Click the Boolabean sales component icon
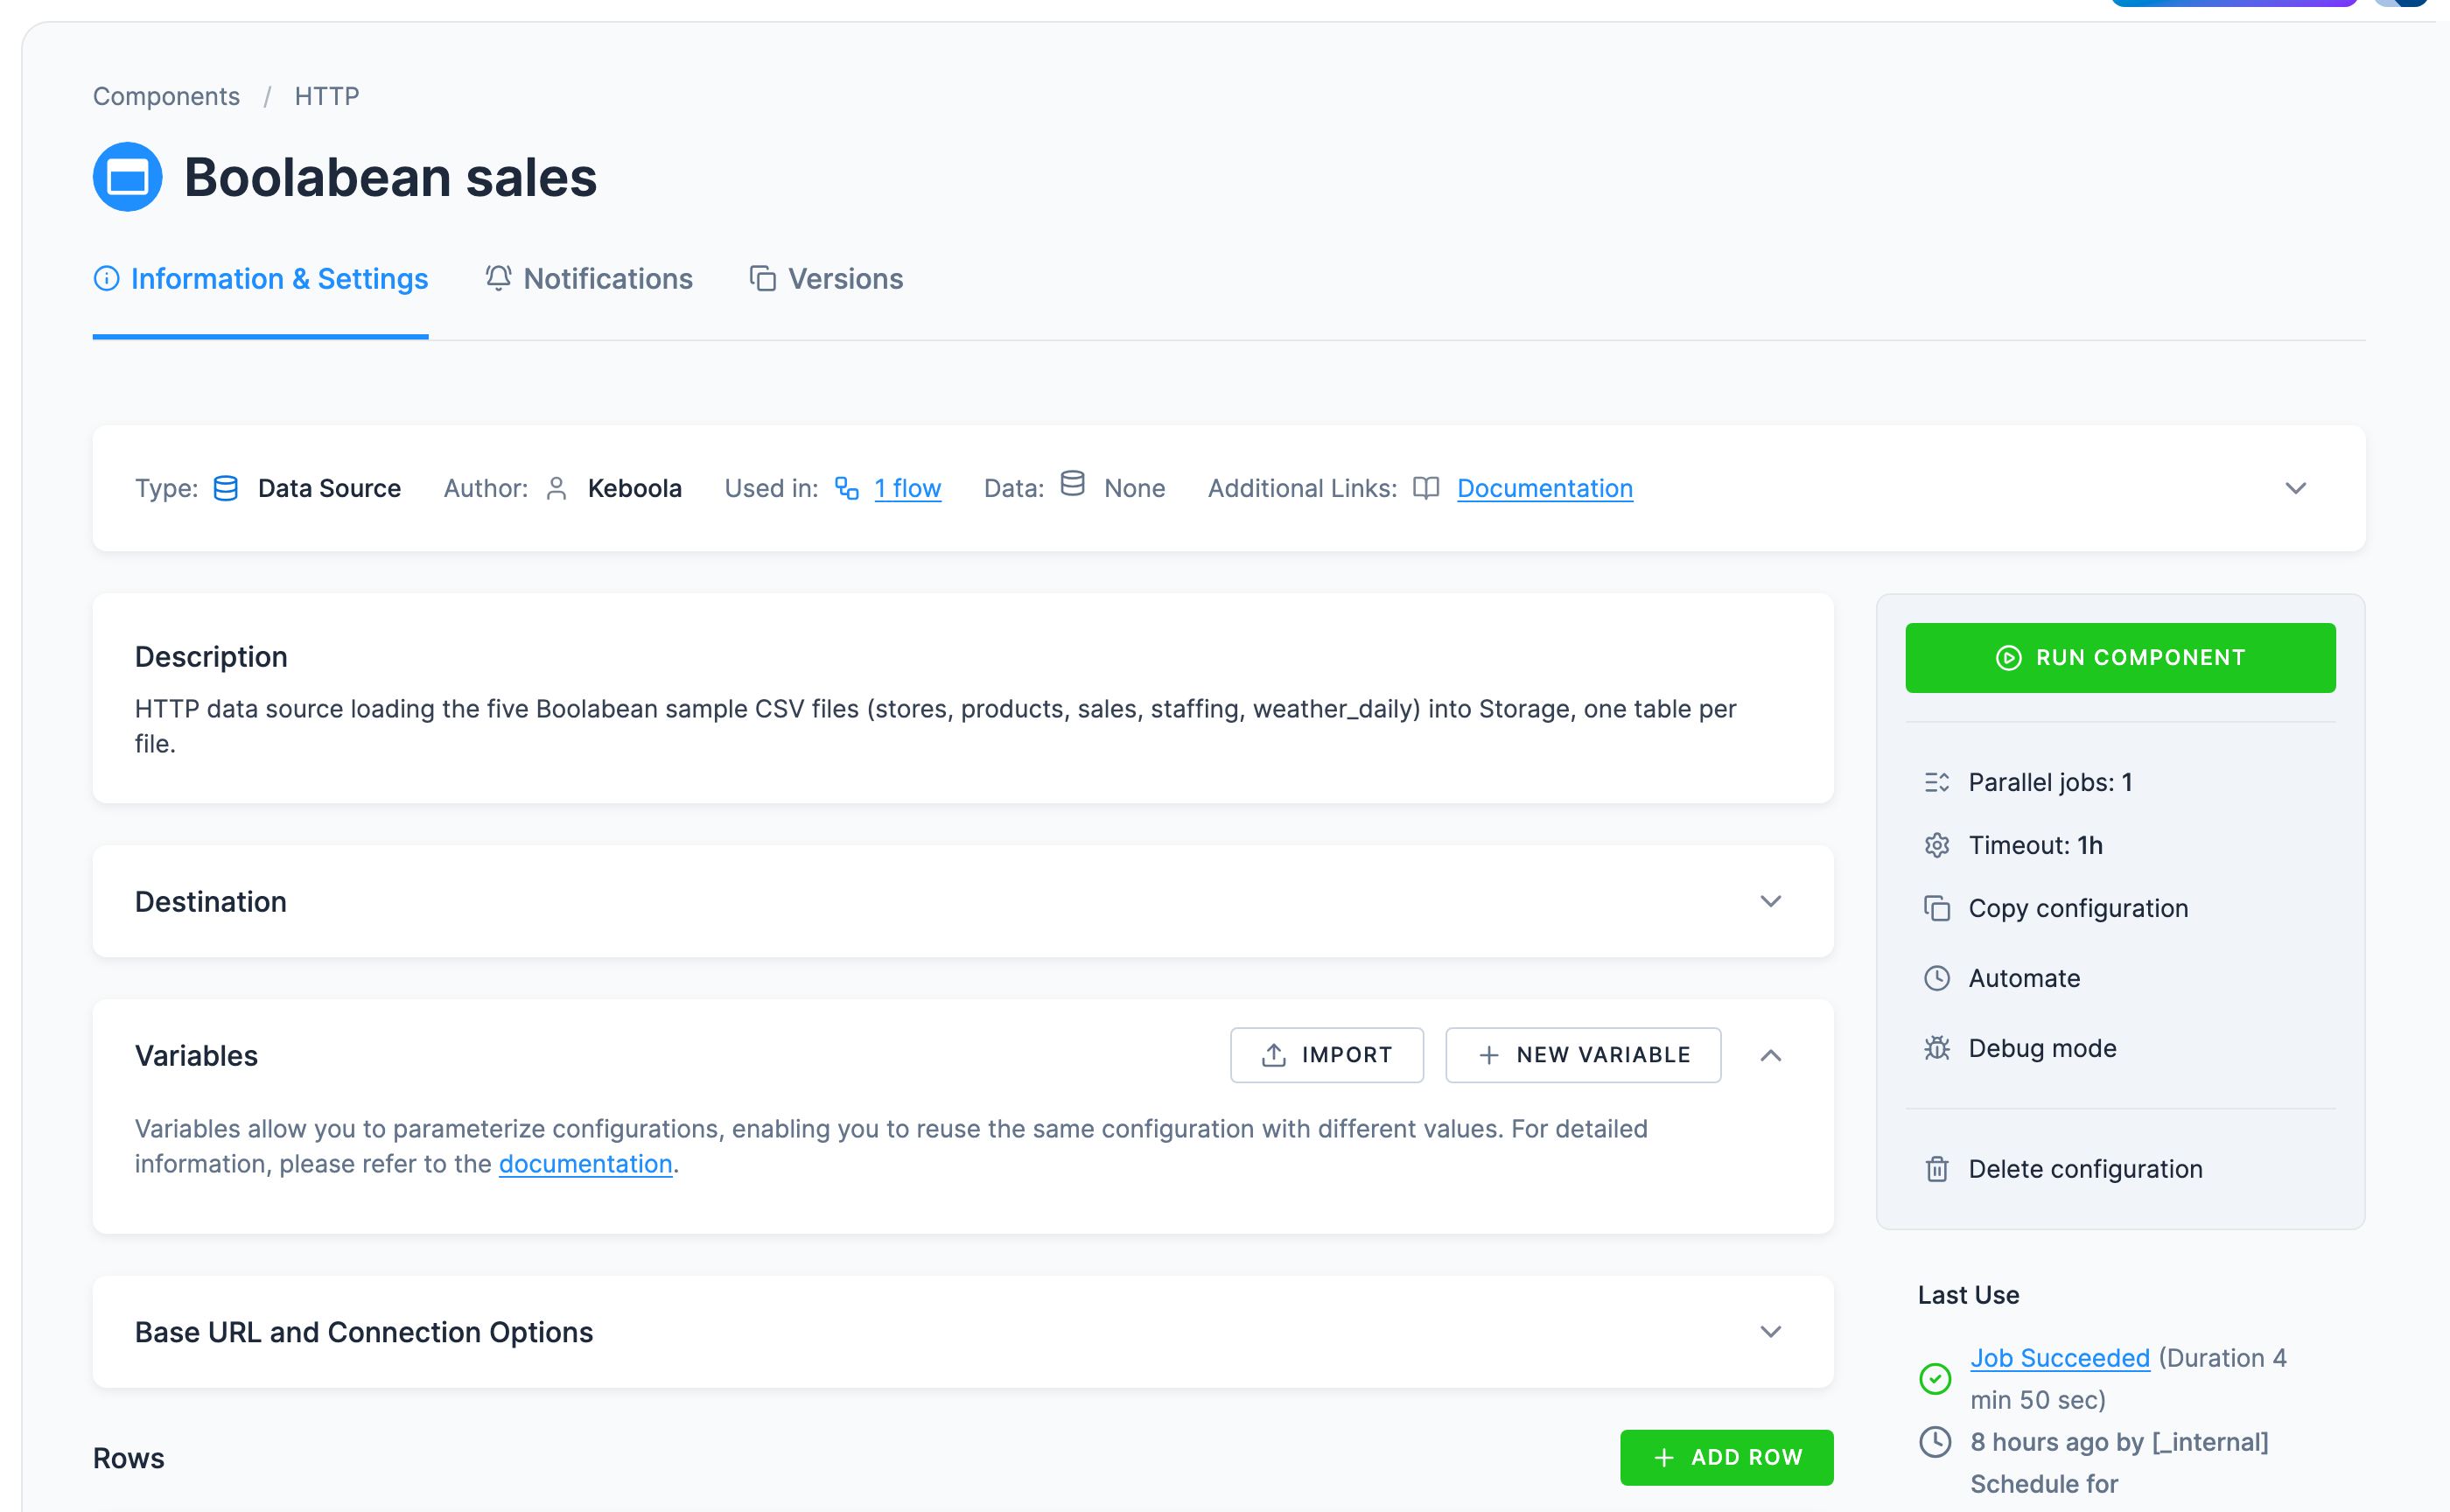The width and height of the screenshot is (2450, 1512). [x=127, y=177]
